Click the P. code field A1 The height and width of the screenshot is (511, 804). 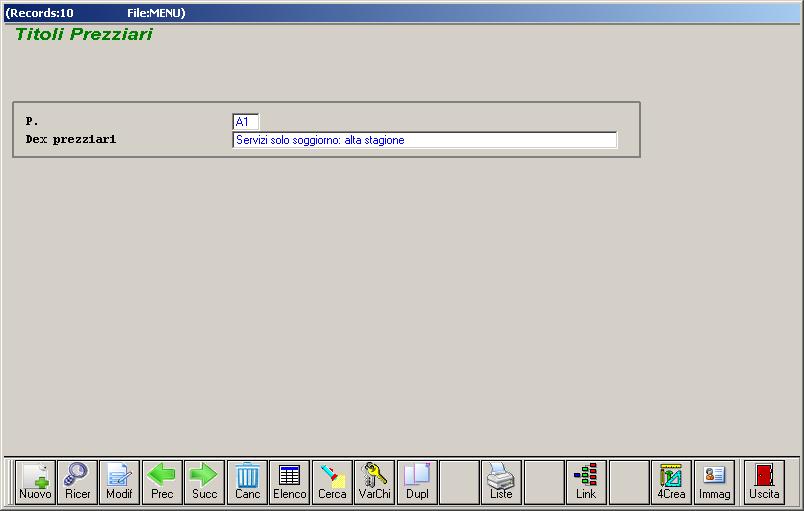click(x=246, y=121)
